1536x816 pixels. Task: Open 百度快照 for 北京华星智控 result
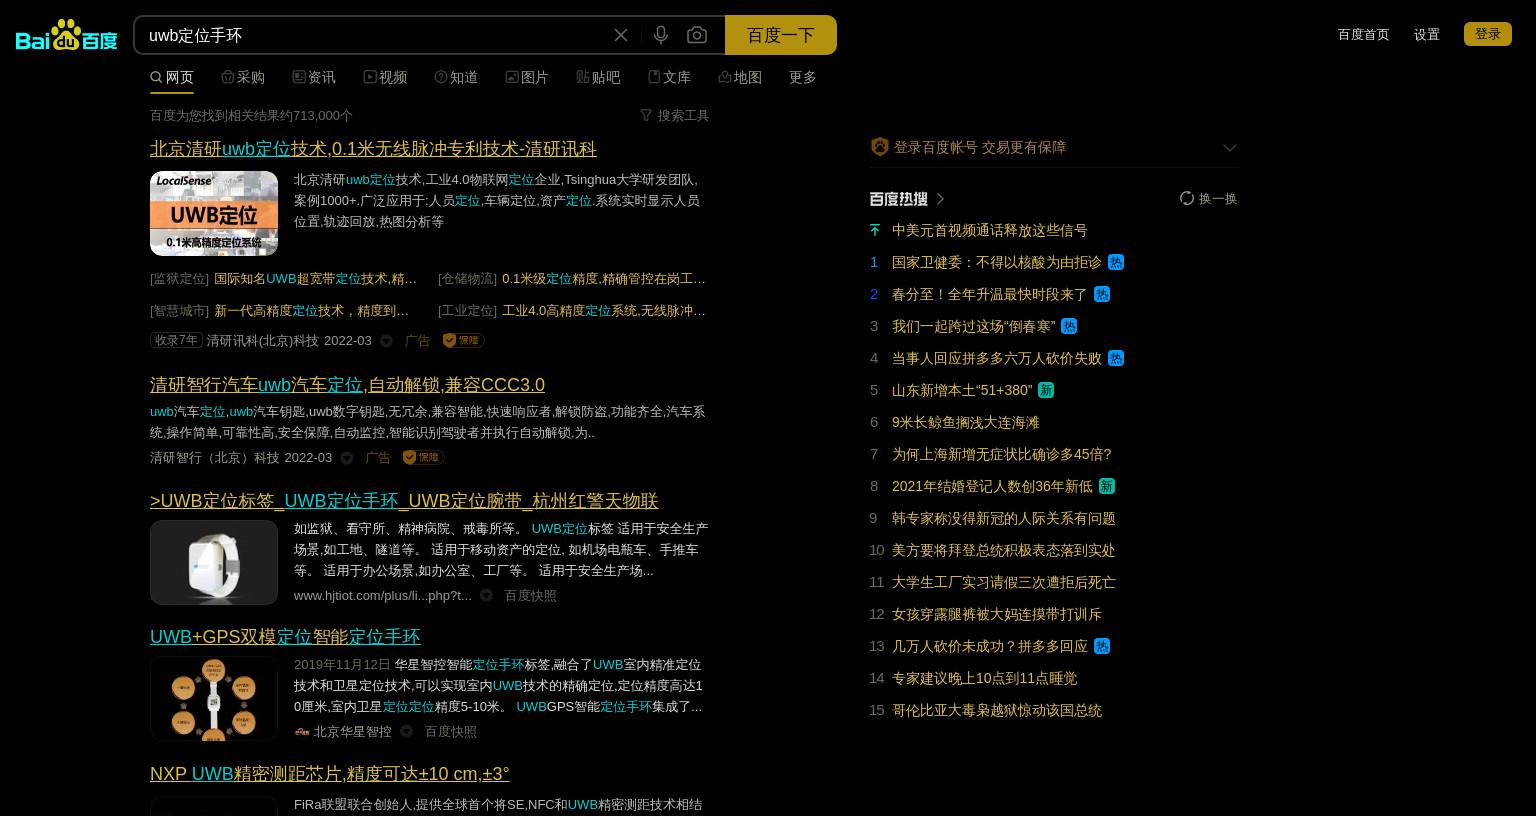click(451, 731)
